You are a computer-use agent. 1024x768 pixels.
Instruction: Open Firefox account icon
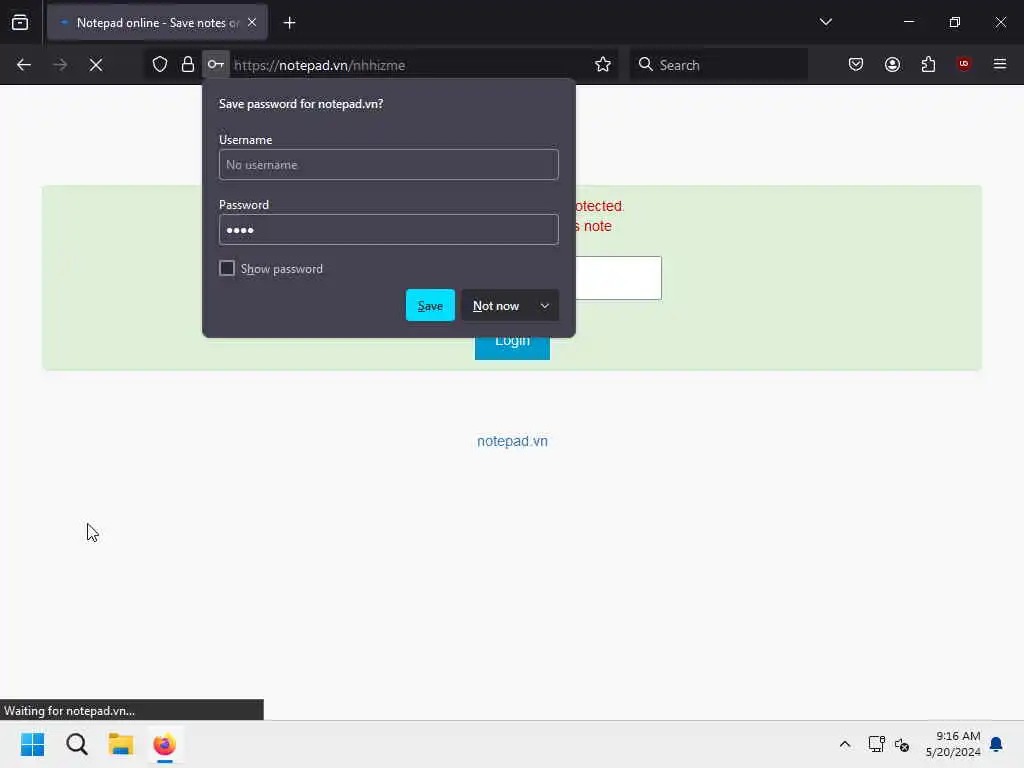(892, 64)
